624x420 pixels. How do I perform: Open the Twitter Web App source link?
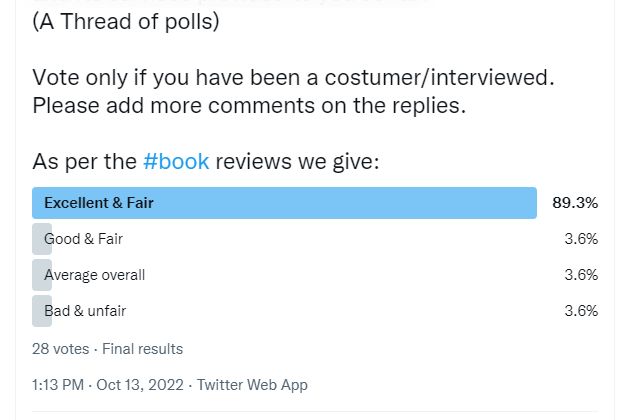coord(252,385)
